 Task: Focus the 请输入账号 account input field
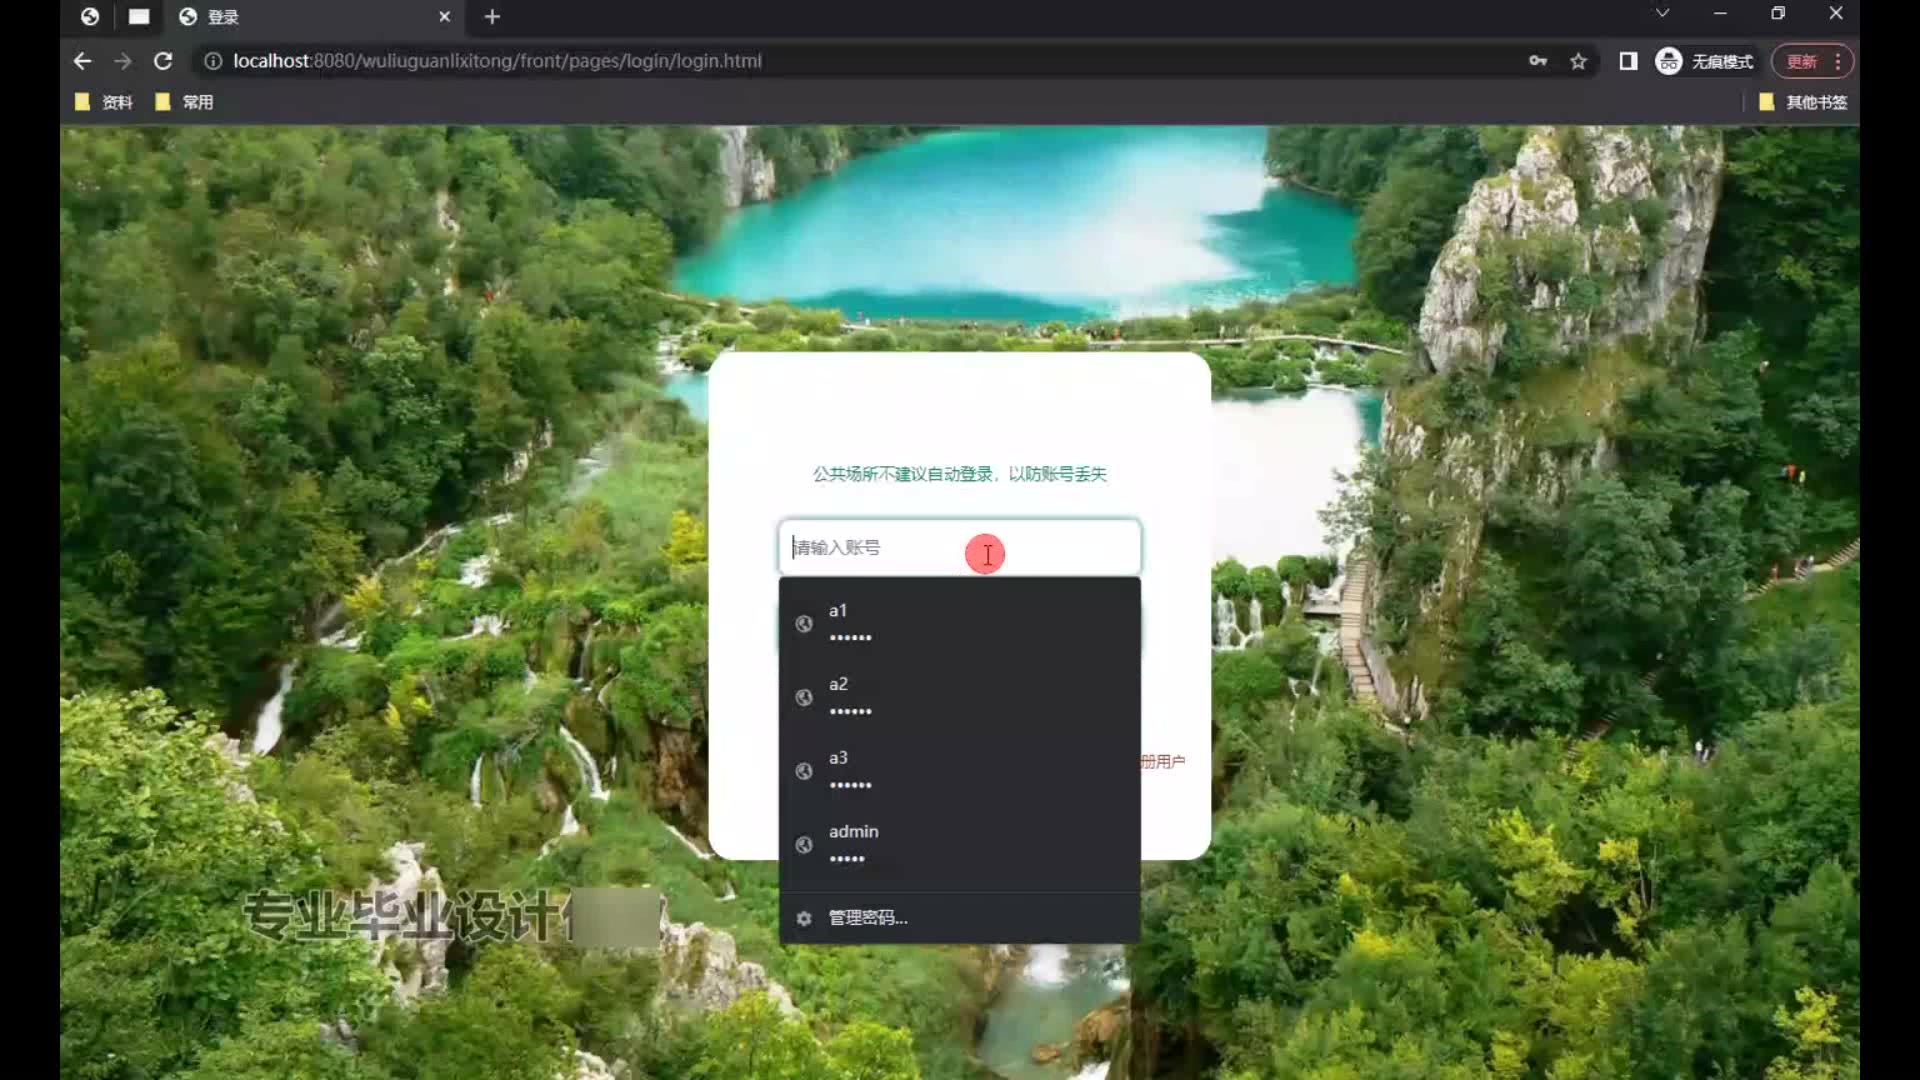pos(959,547)
